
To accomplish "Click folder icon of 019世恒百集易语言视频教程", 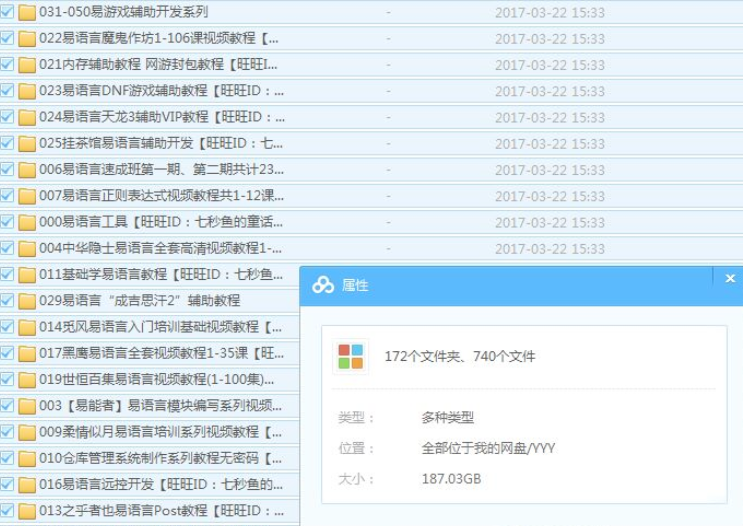I will point(27,380).
